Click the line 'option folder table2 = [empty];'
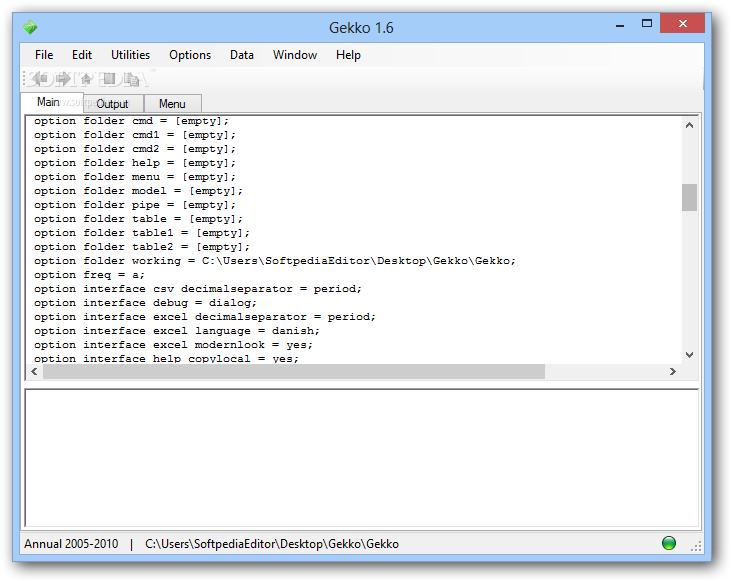 [141, 247]
